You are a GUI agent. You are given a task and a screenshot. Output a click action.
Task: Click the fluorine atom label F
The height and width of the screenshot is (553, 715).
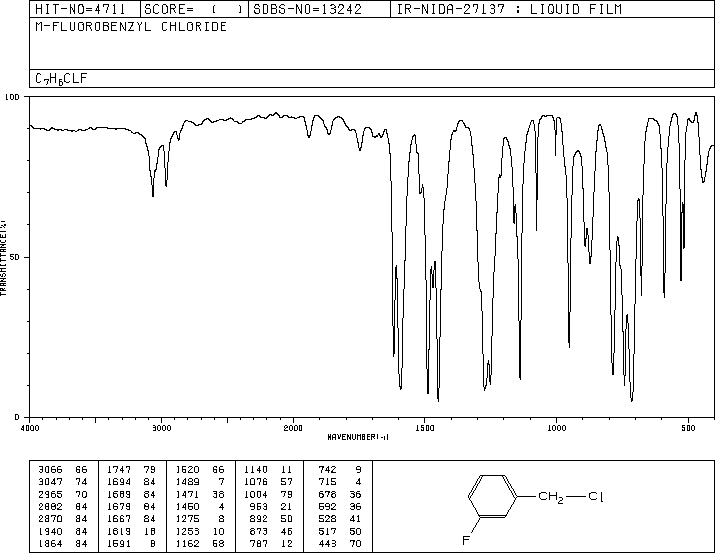click(x=466, y=541)
